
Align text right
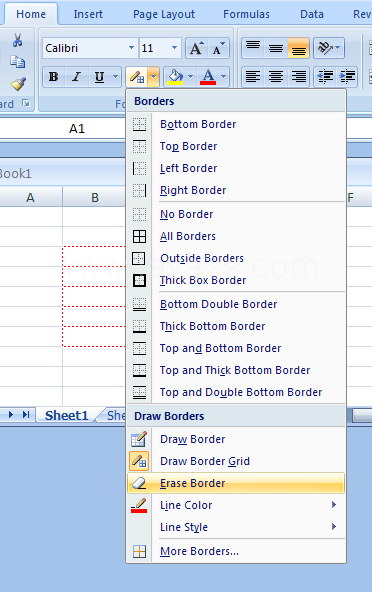(x=298, y=77)
